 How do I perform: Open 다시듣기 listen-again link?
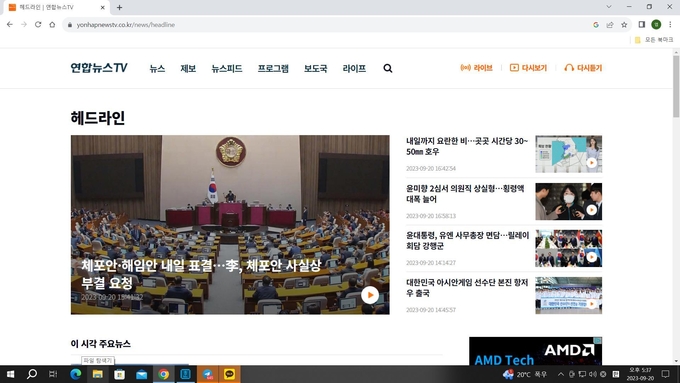point(583,68)
